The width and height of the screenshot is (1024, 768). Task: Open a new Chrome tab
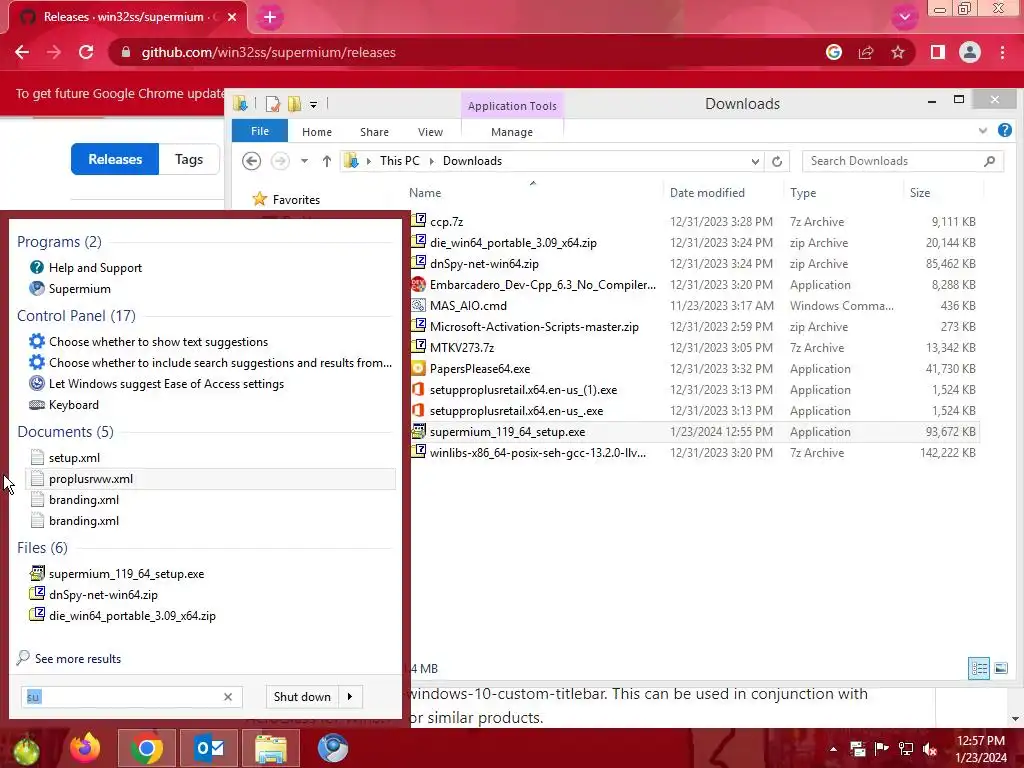pyautogui.click(x=270, y=17)
